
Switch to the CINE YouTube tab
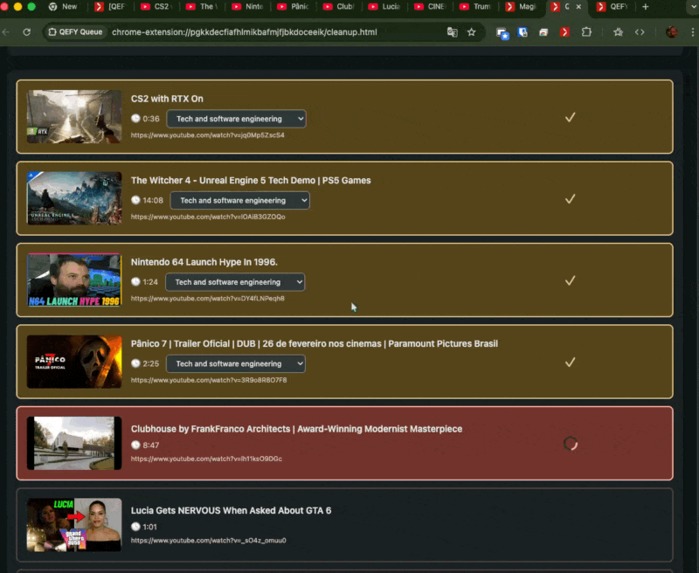430,7
